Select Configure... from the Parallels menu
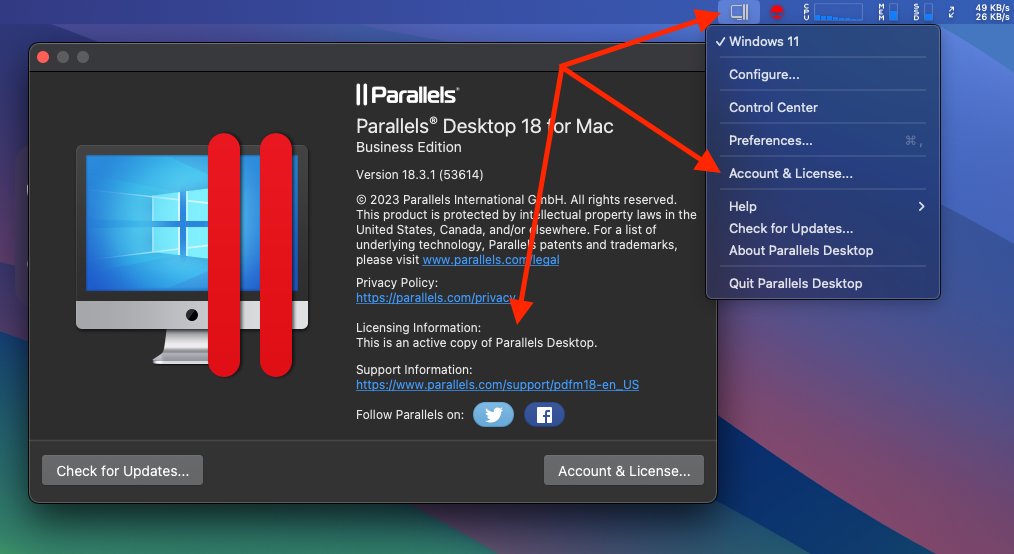Viewport: 1014px width, 554px height. point(764,75)
